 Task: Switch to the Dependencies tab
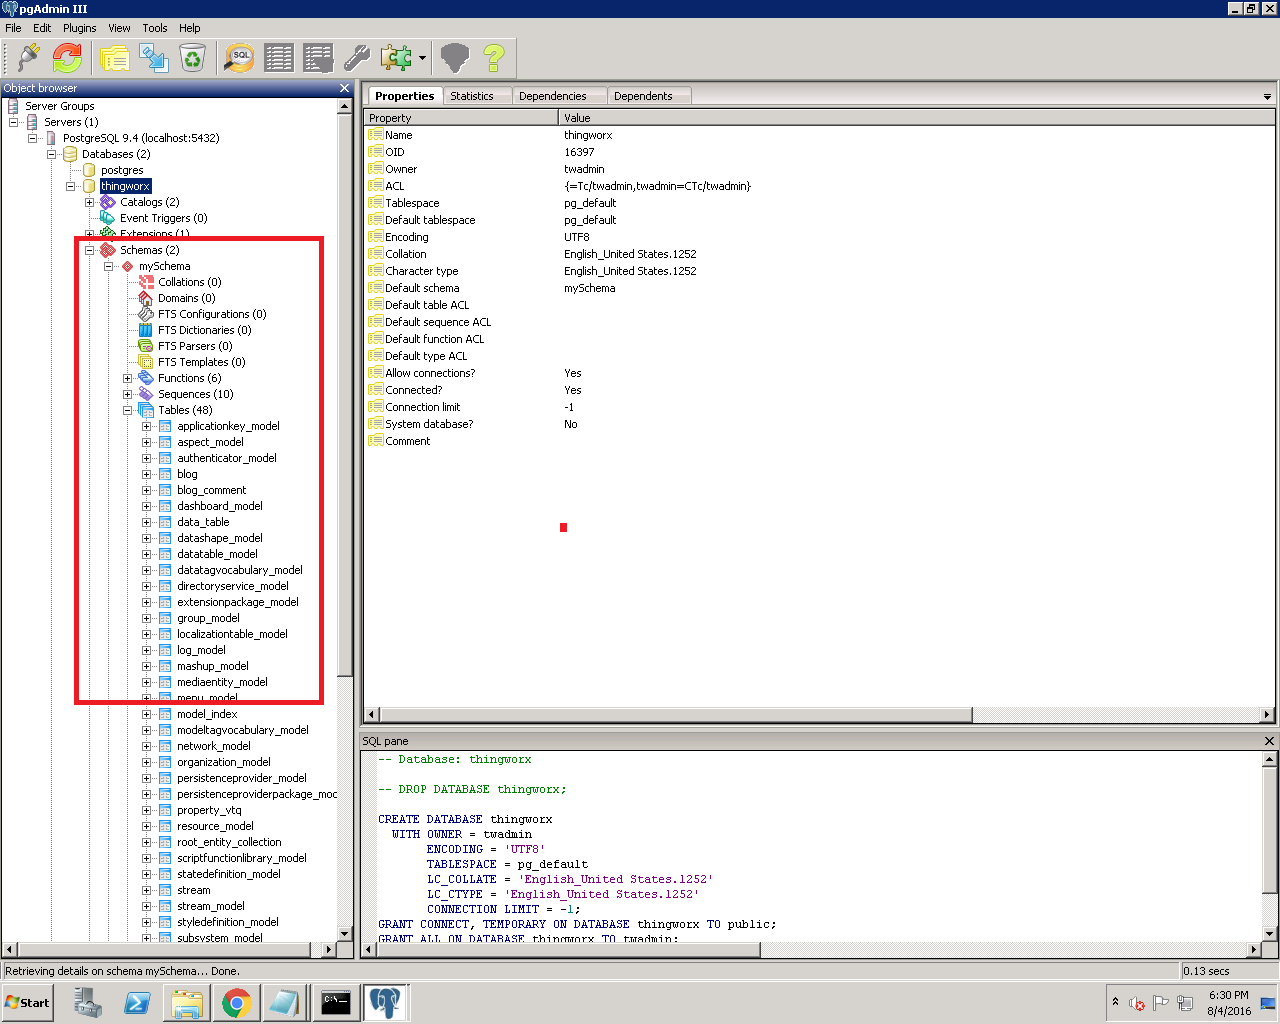(x=553, y=96)
